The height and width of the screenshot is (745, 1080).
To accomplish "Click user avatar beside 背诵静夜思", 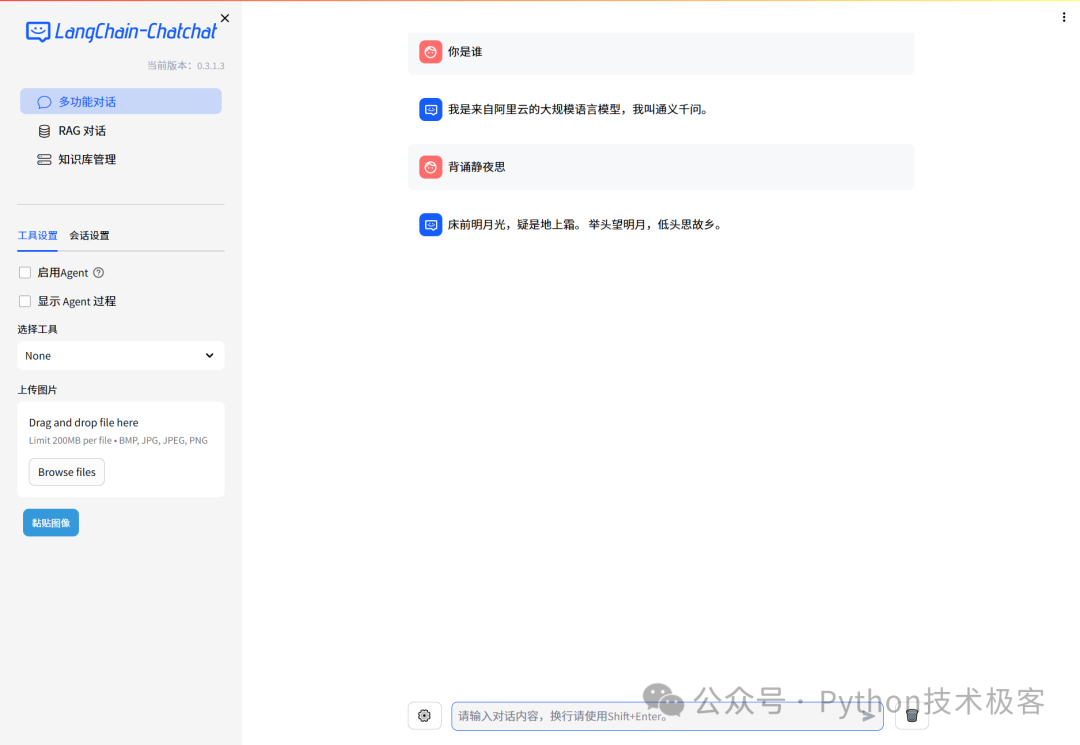I will (430, 167).
